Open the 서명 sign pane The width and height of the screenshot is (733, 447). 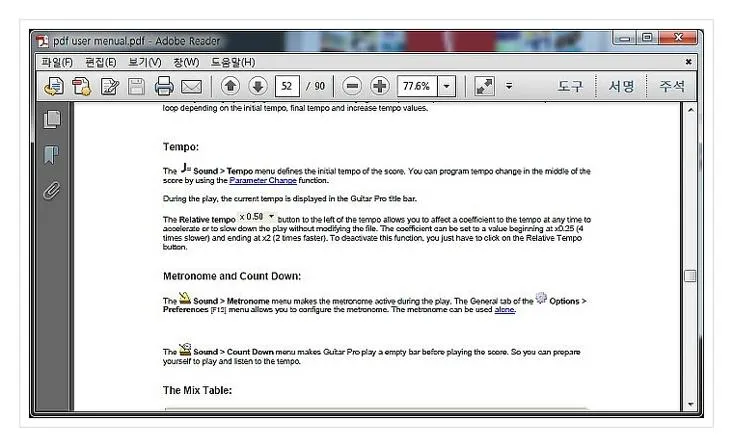[621, 86]
